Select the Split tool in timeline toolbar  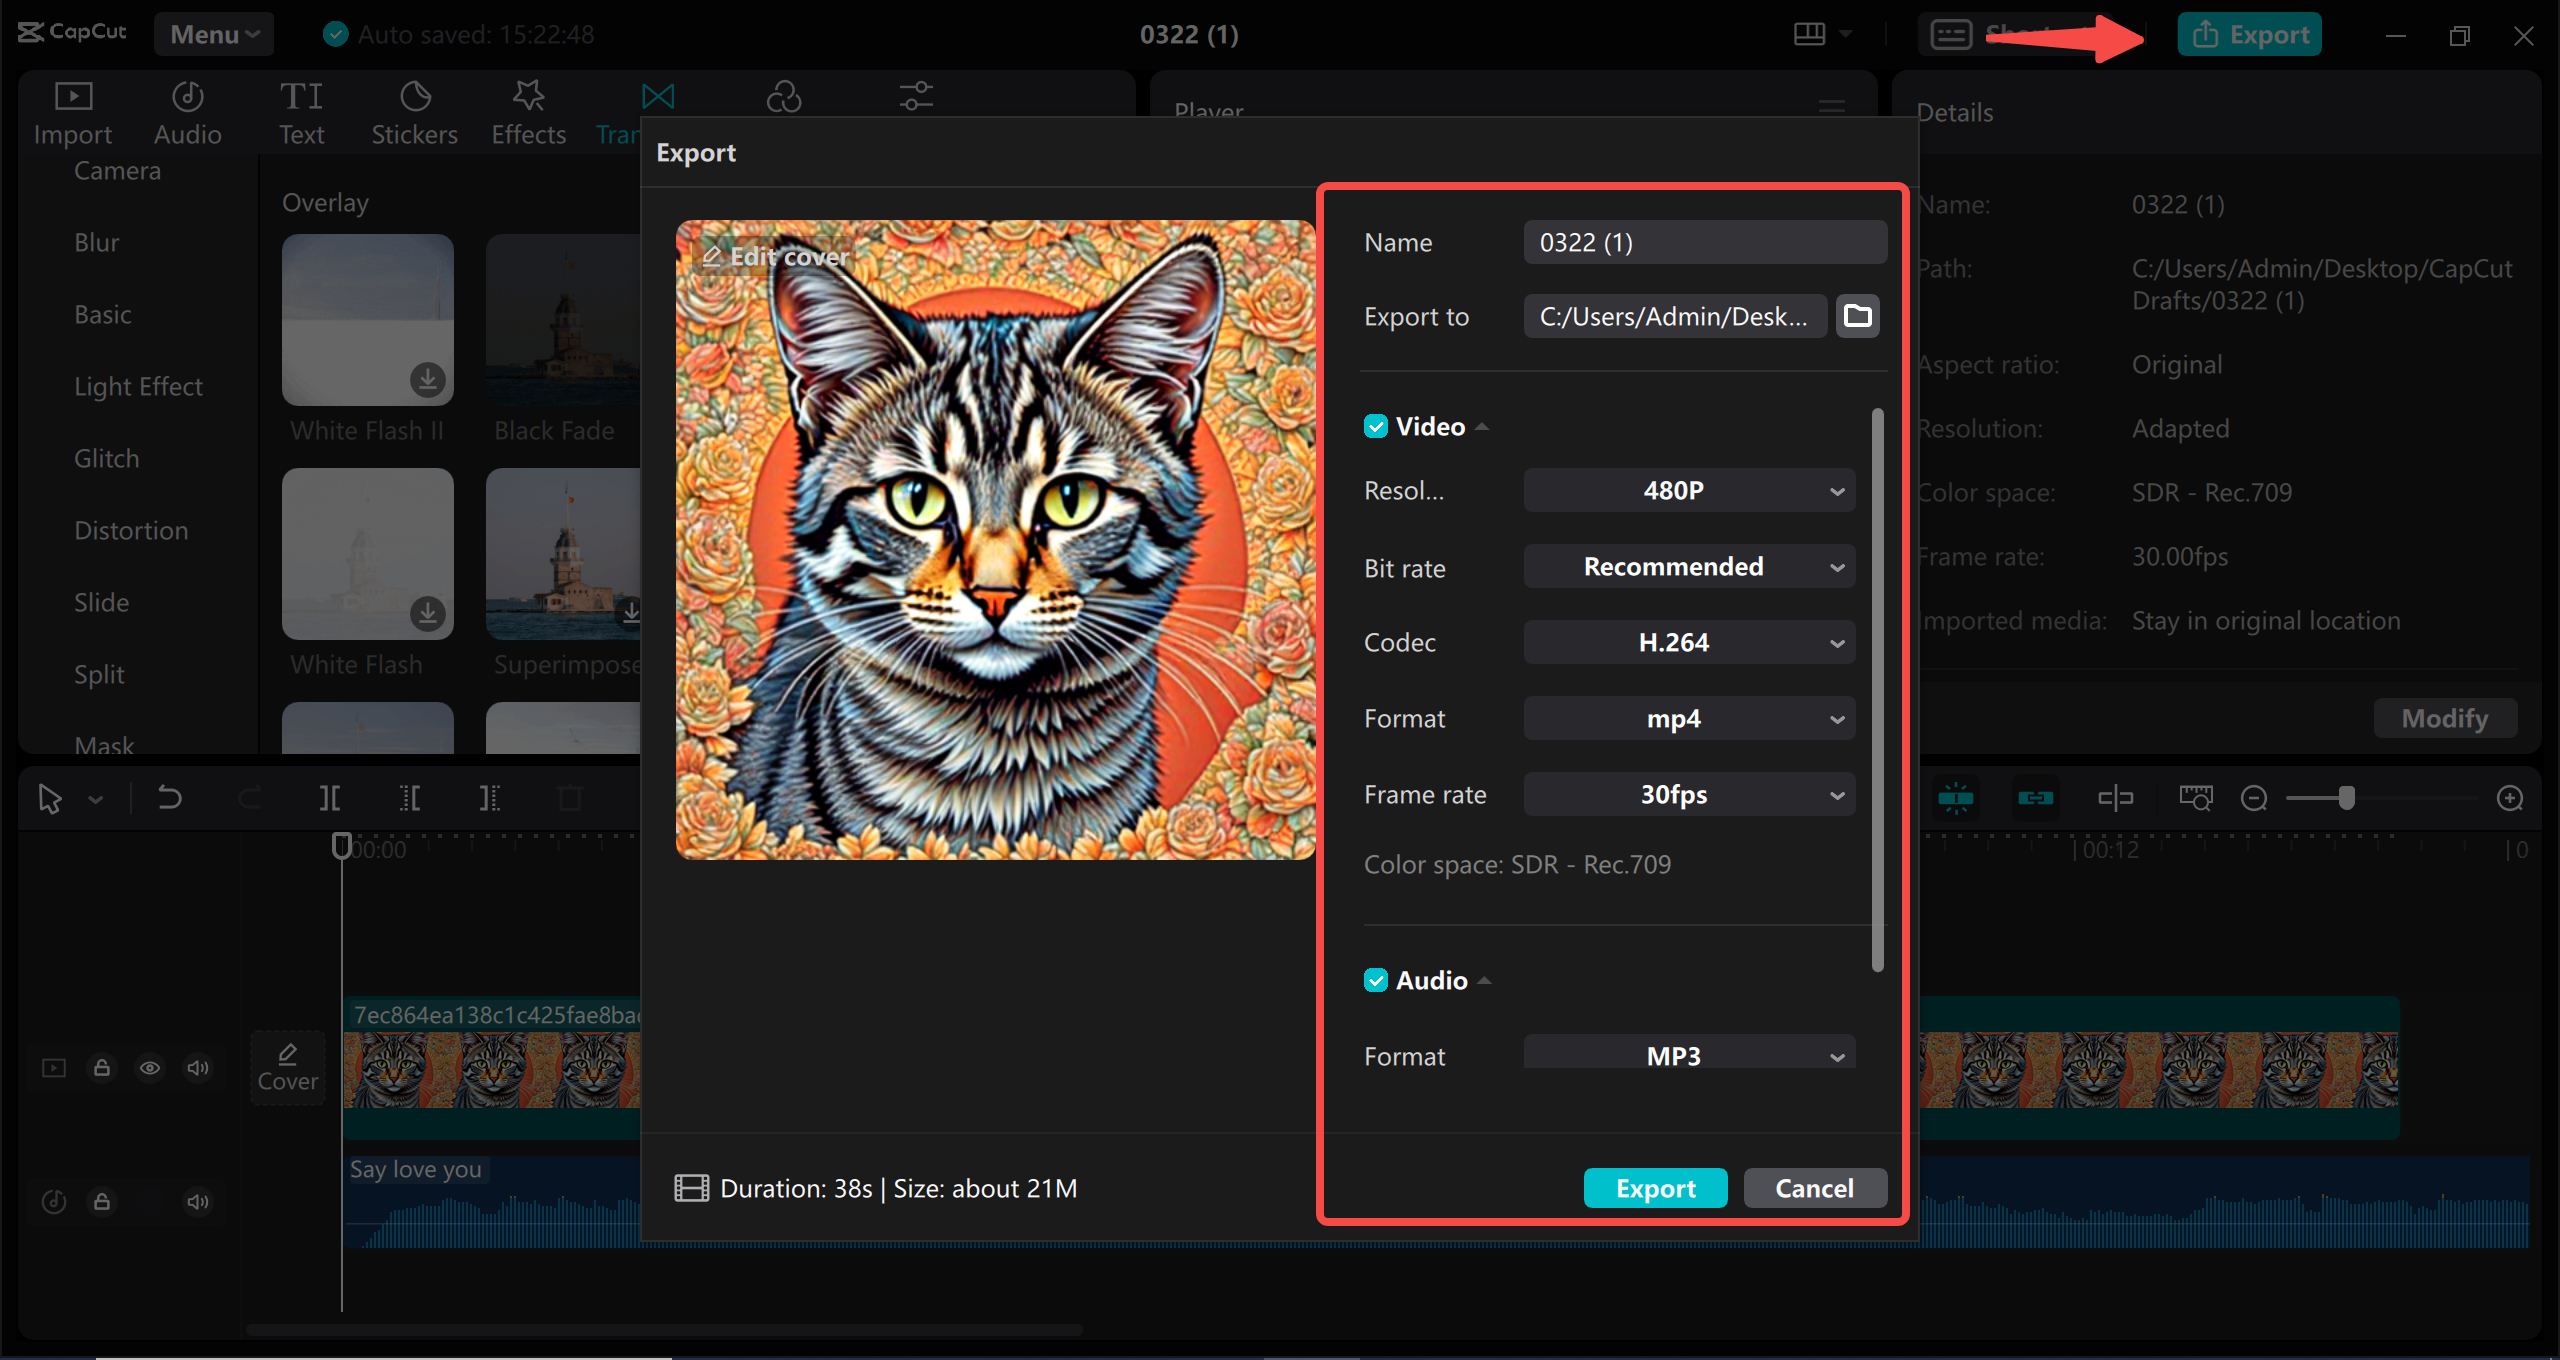point(330,797)
